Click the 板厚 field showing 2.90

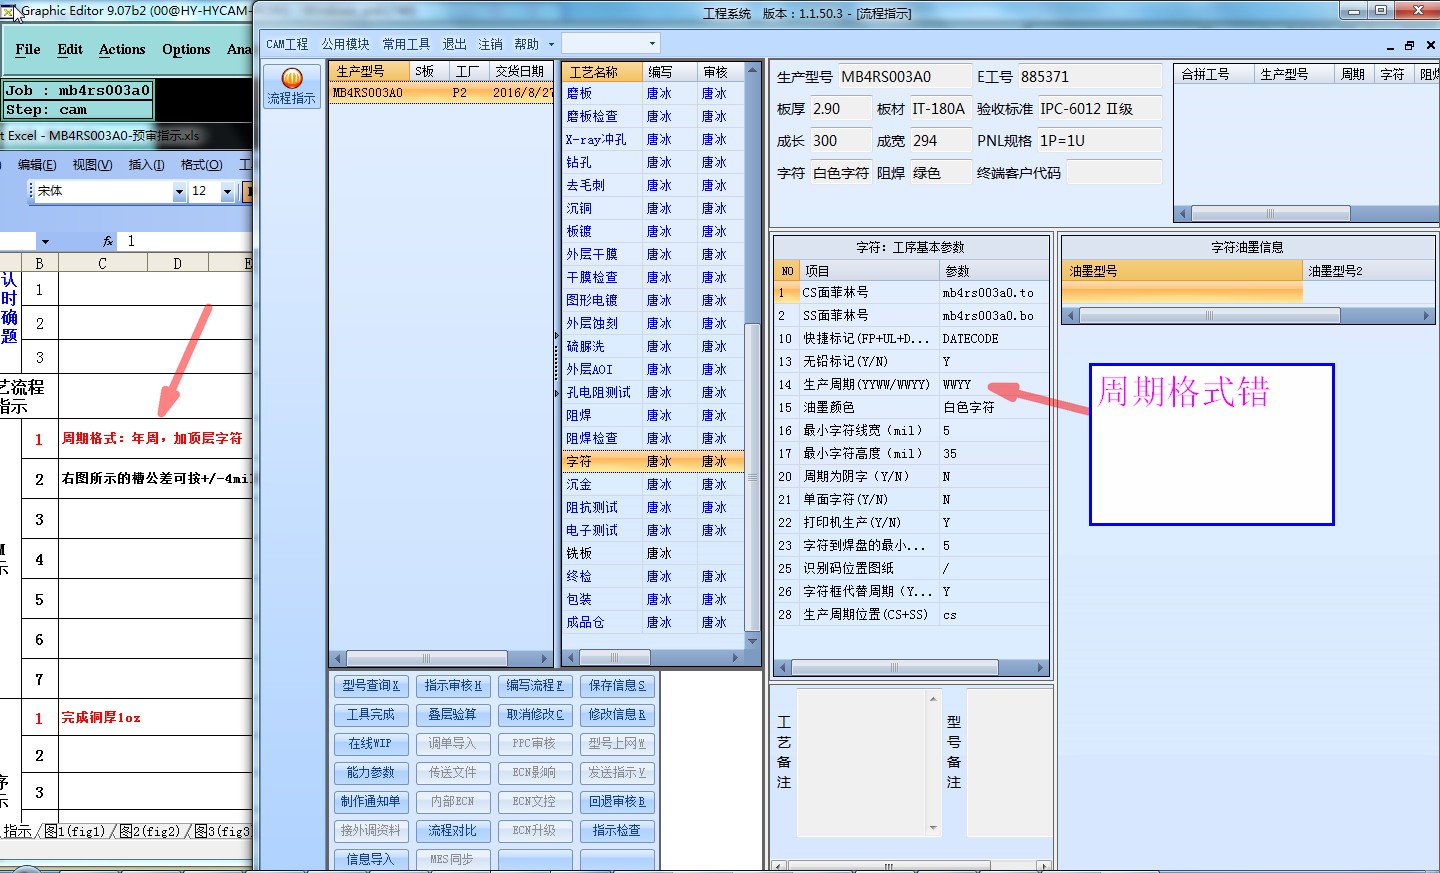839,109
